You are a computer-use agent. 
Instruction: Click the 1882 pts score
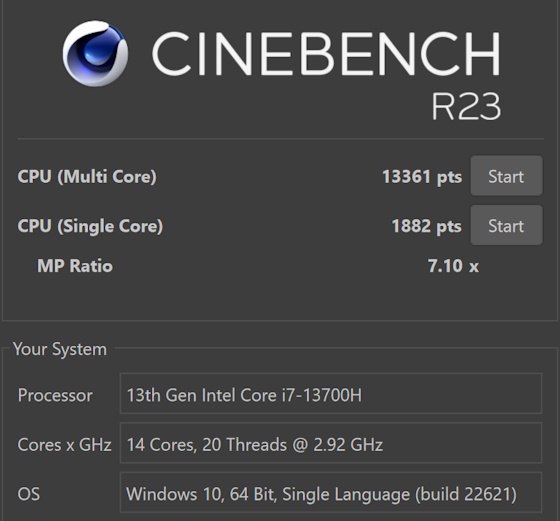(x=427, y=226)
